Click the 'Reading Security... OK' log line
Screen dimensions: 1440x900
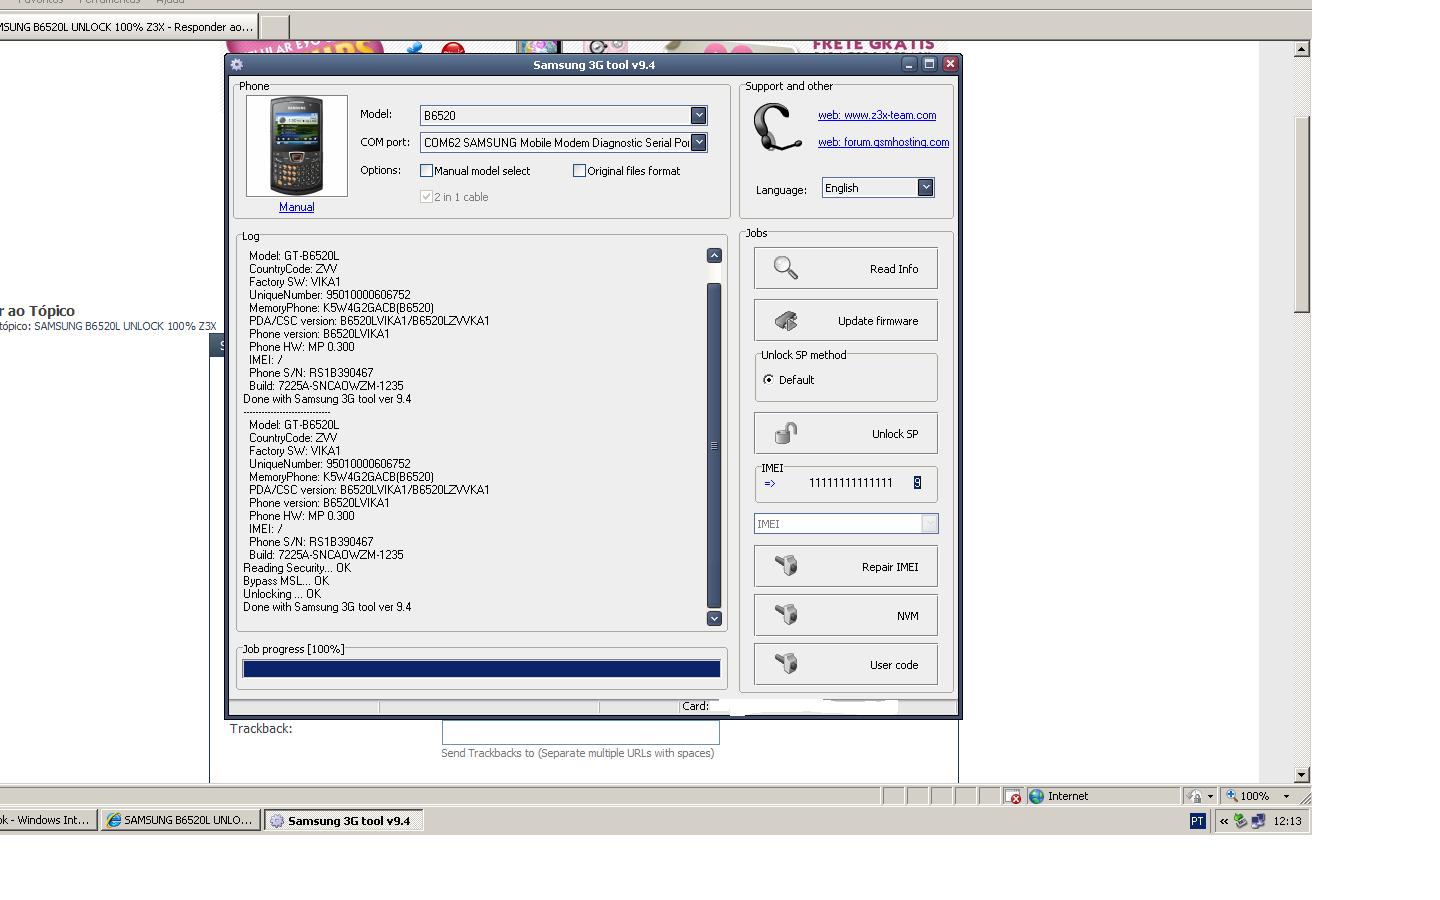(297, 568)
